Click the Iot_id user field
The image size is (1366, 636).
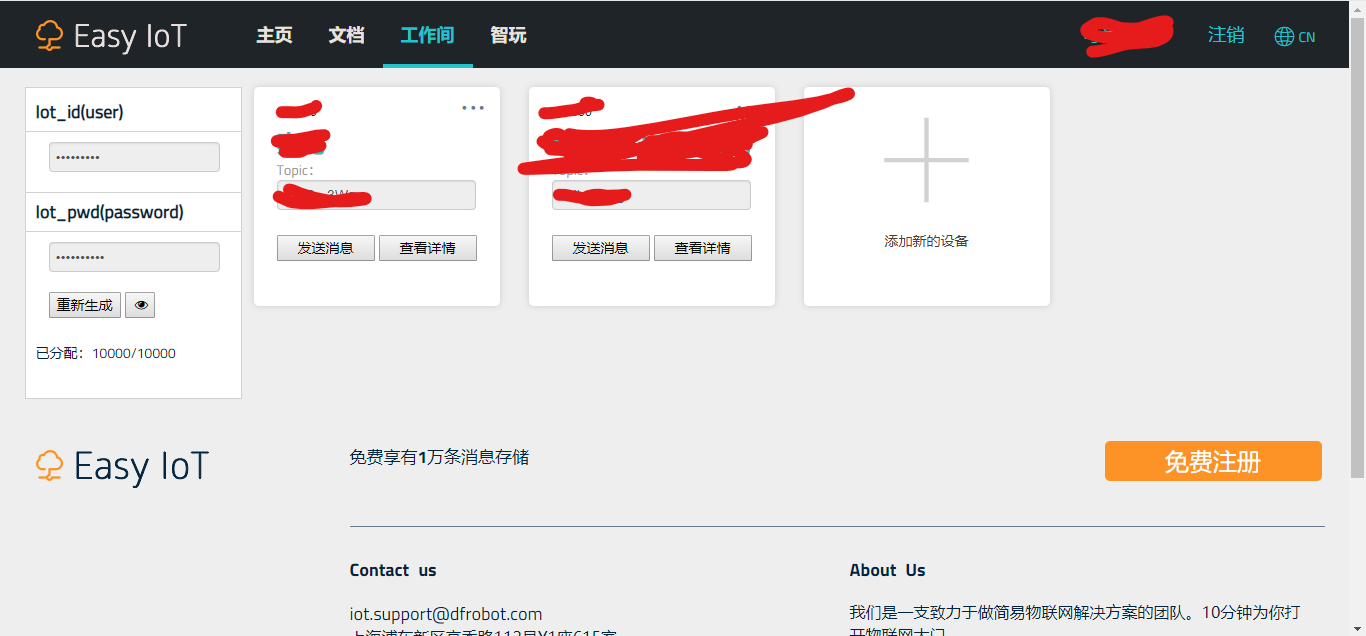click(x=134, y=157)
